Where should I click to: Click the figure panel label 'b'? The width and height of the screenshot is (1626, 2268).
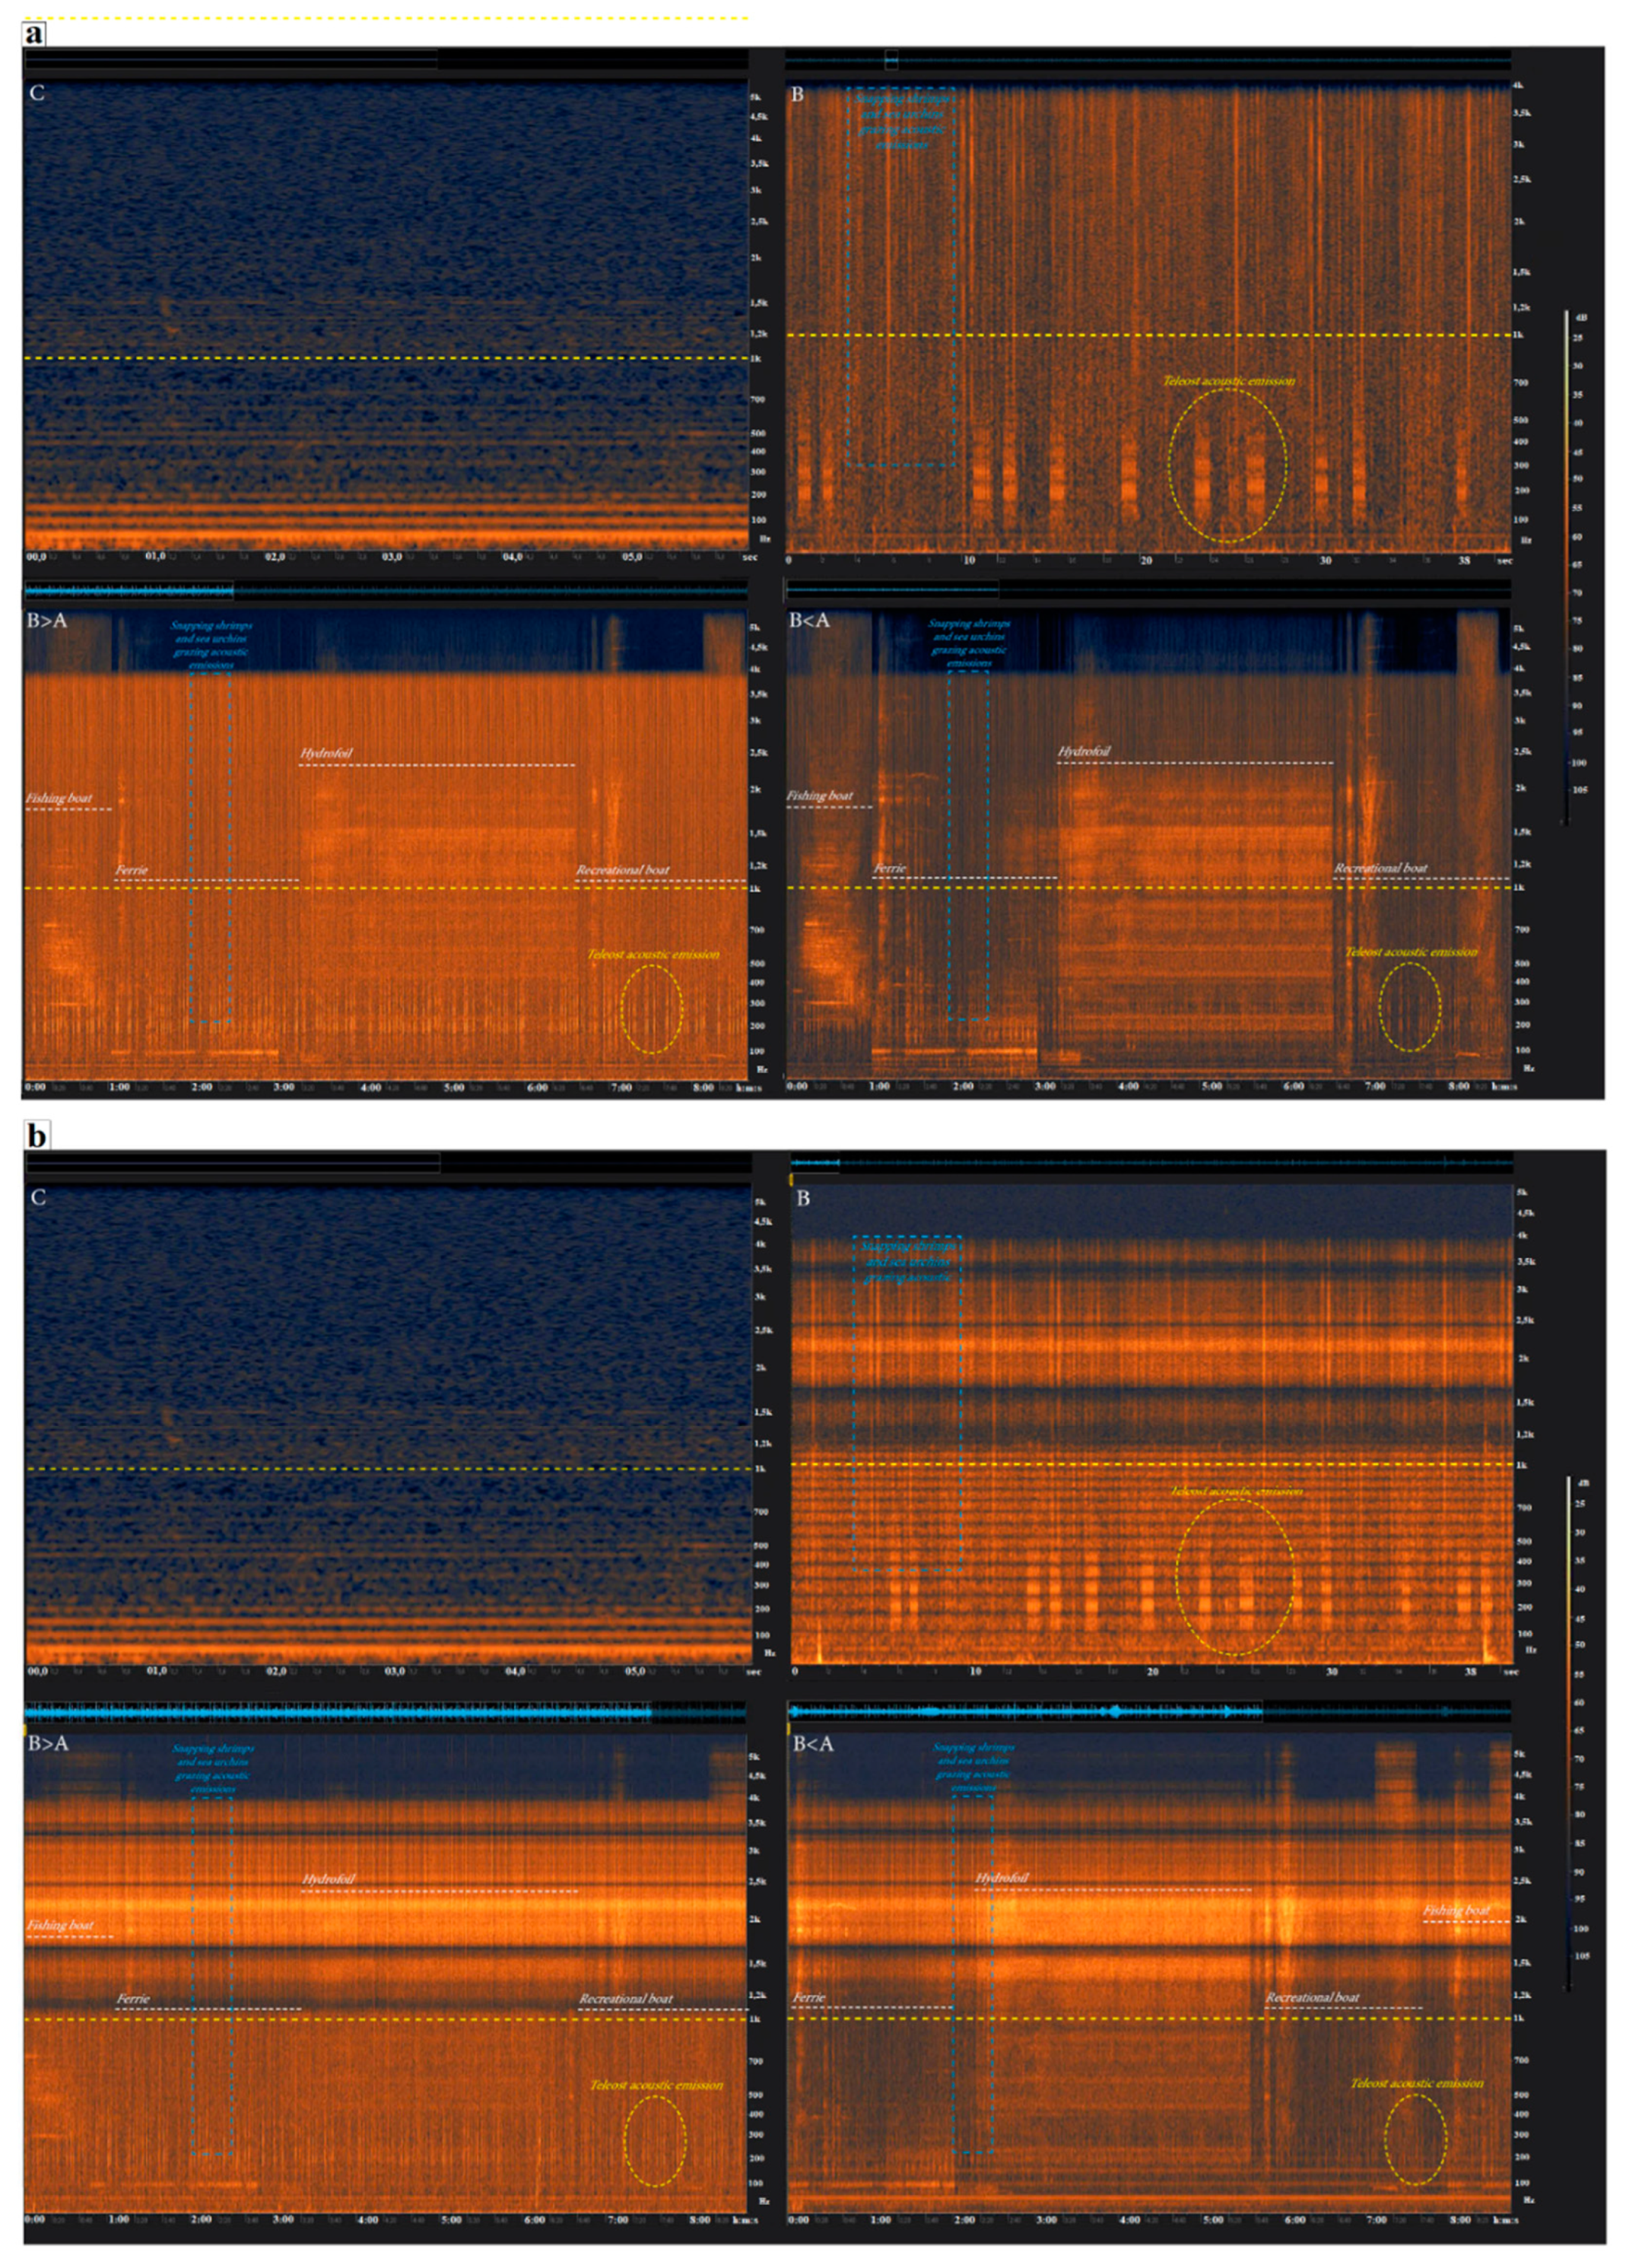[36, 1136]
